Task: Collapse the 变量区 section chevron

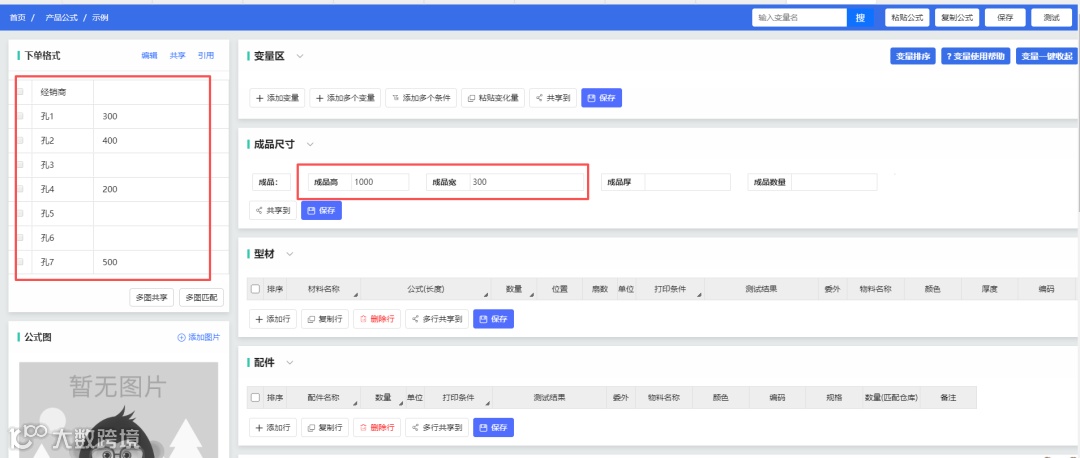Action: (300, 56)
